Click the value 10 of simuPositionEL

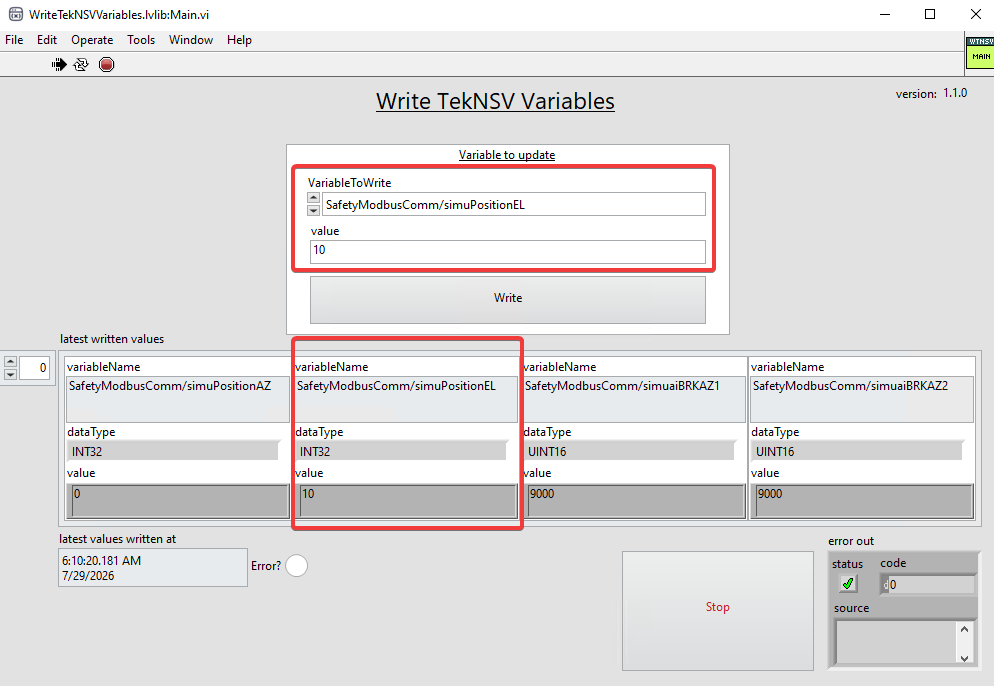pyautogui.click(x=406, y=501)
